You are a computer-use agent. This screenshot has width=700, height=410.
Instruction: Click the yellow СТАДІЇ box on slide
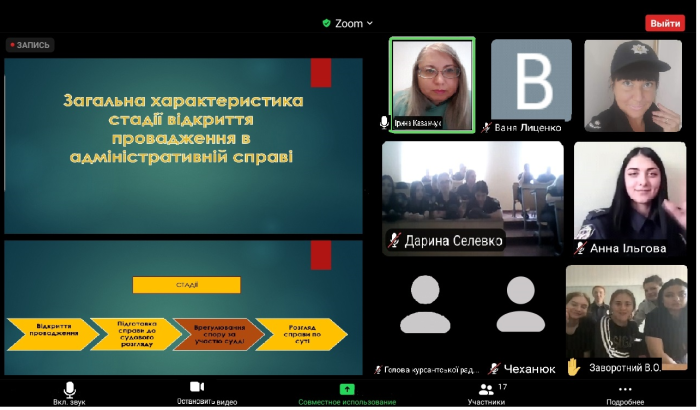[x=186, y=285]
